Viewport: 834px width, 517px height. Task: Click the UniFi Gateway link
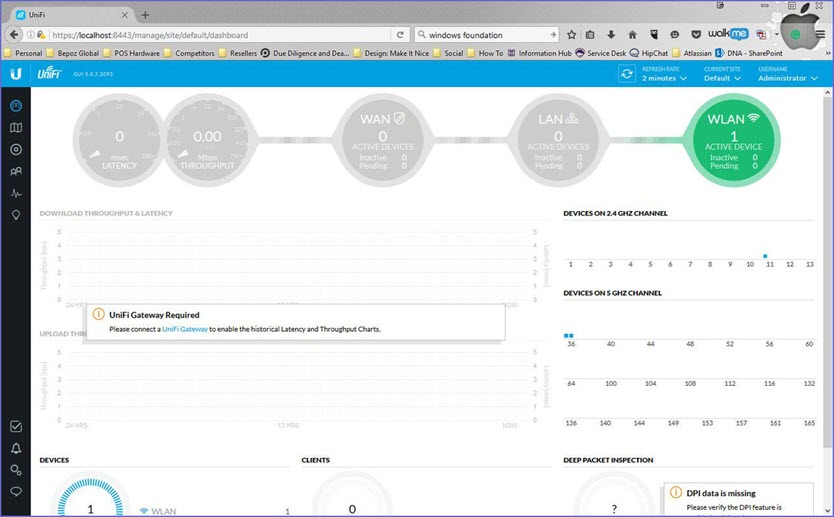coord(184,329)
